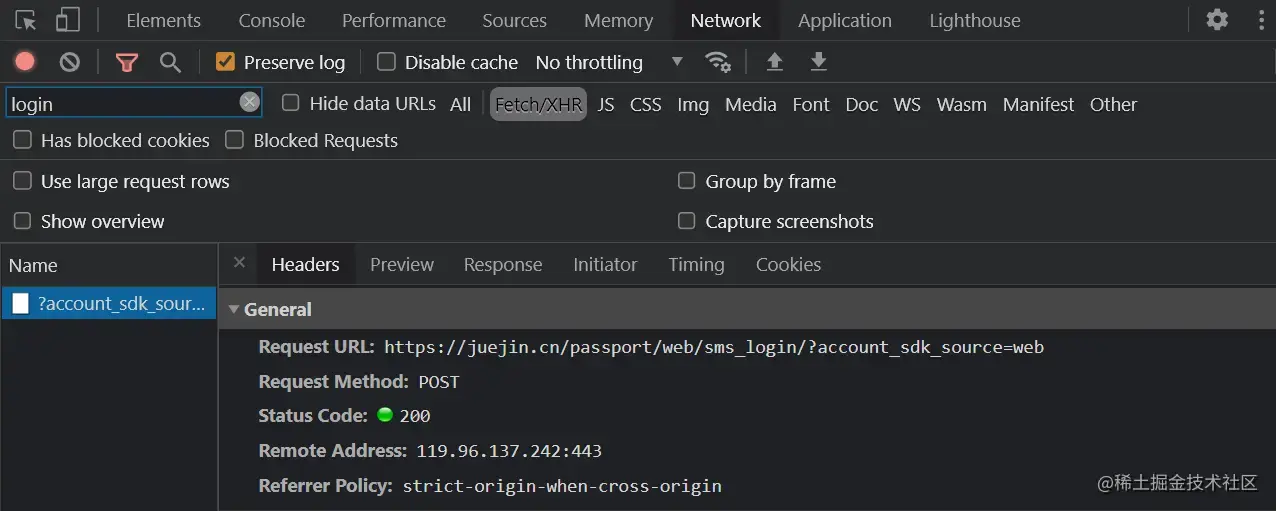This screenshot has width=1276, height=511.
Task: Filter requests by All types
Action: click(x=460, y=104)
